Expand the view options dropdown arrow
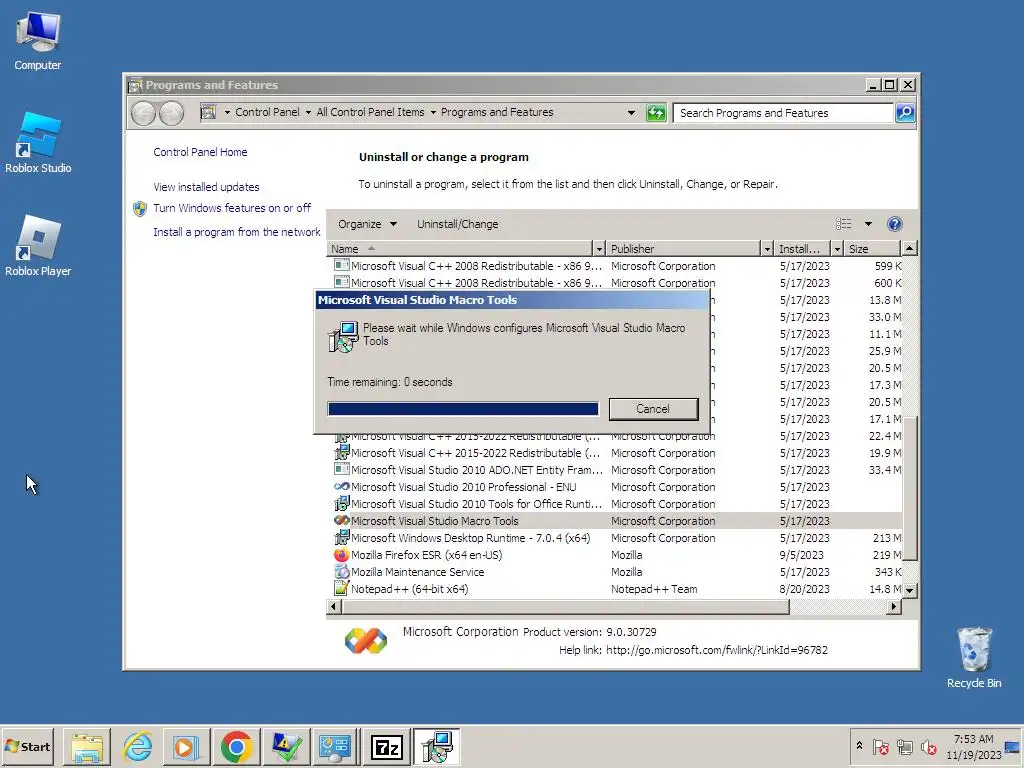 coord(868,224)
